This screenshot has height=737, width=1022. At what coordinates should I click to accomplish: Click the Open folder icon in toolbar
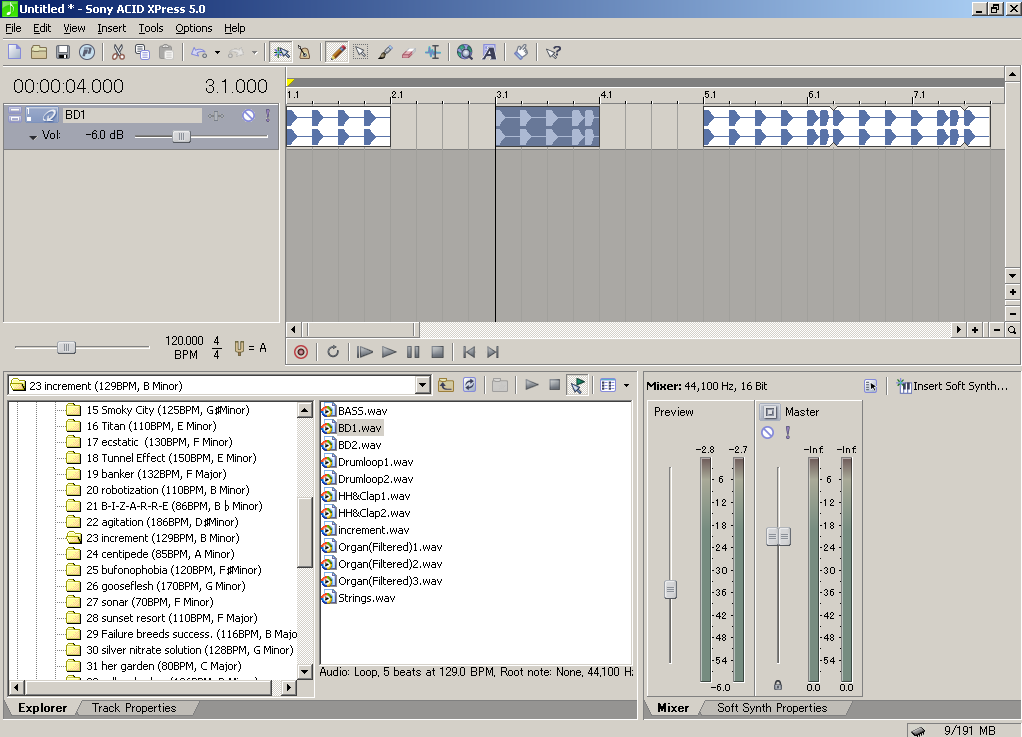point(38,52)
